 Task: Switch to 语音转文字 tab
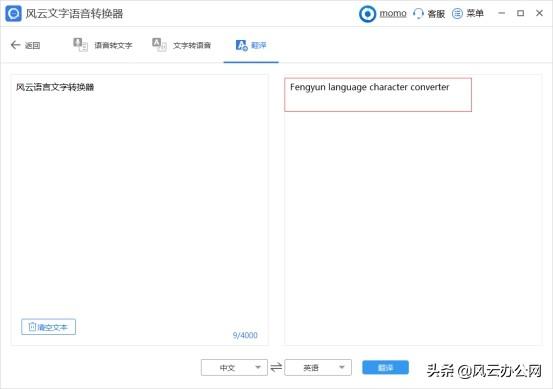pyautogui.click(x=113, y=45)
